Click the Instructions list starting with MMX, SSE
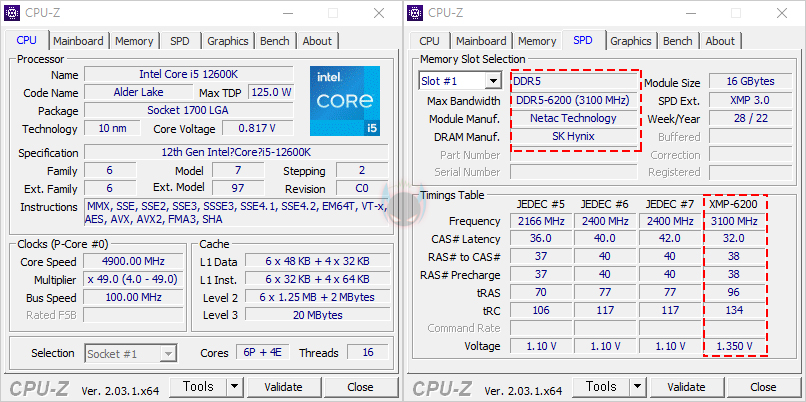Screen dimensions: 806x402 pos(236,213)
